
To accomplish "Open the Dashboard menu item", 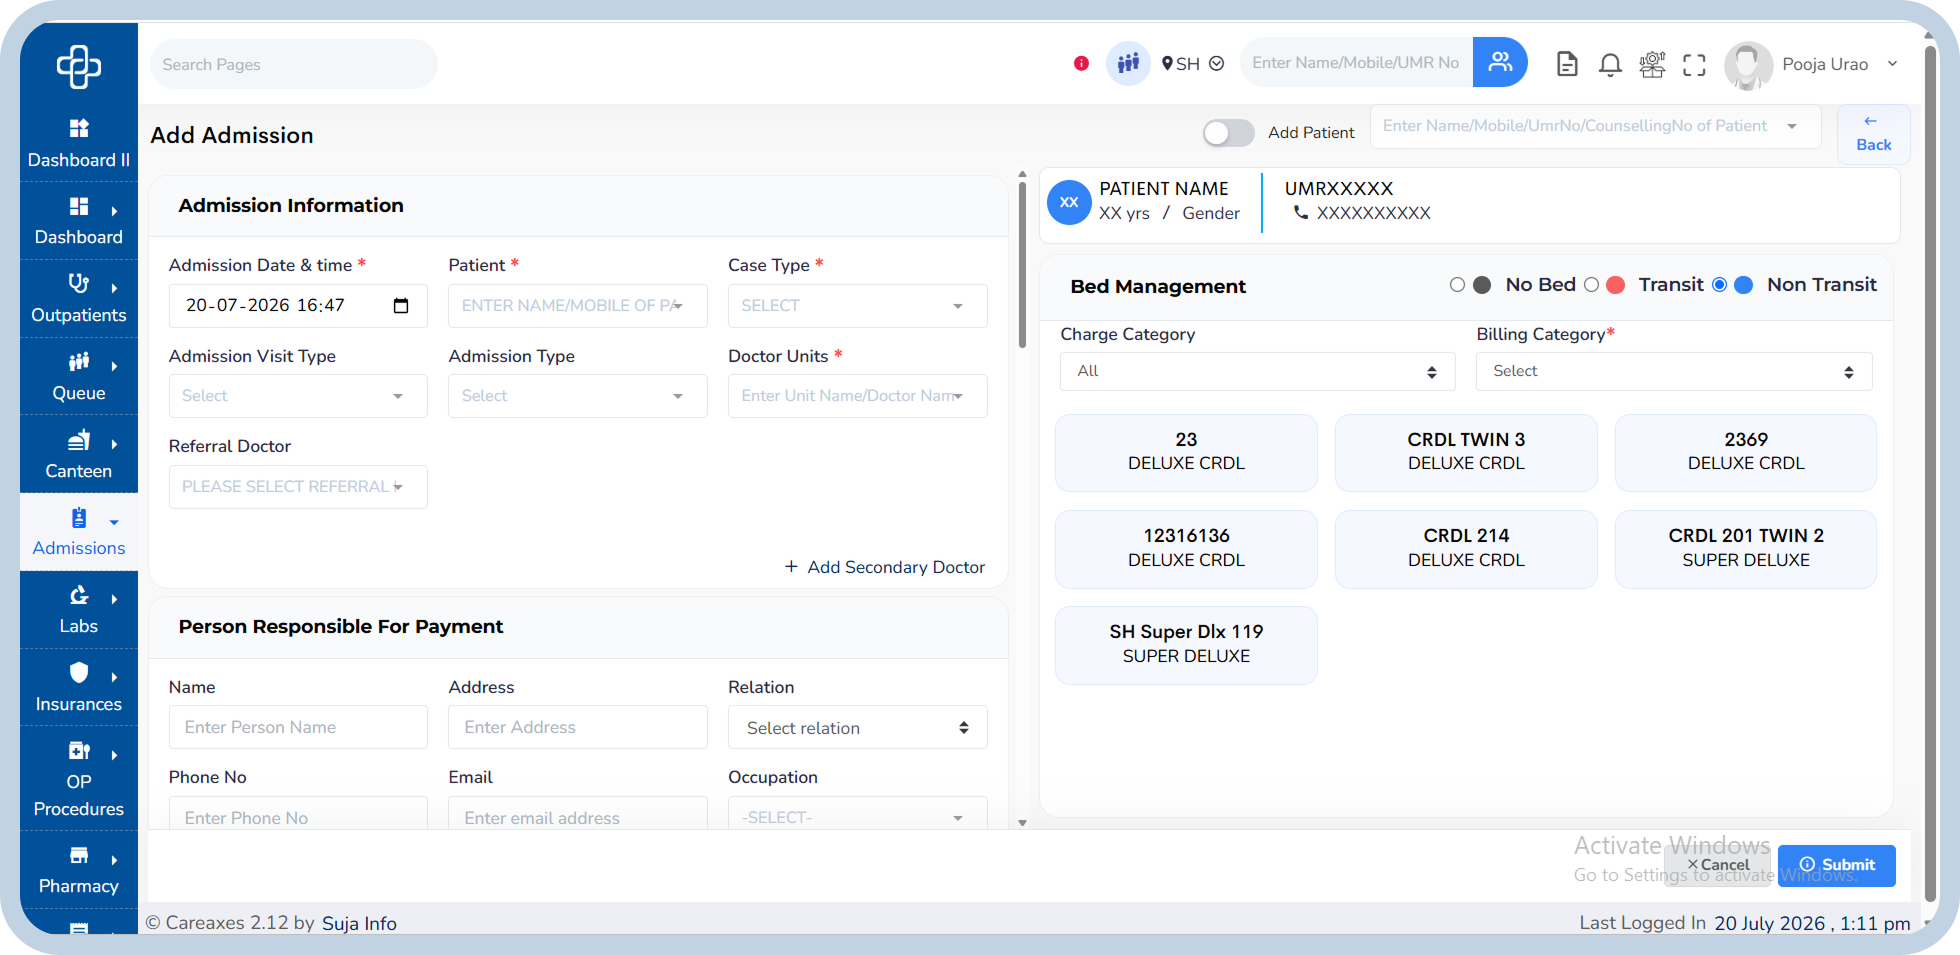I will tap(79, 221).
